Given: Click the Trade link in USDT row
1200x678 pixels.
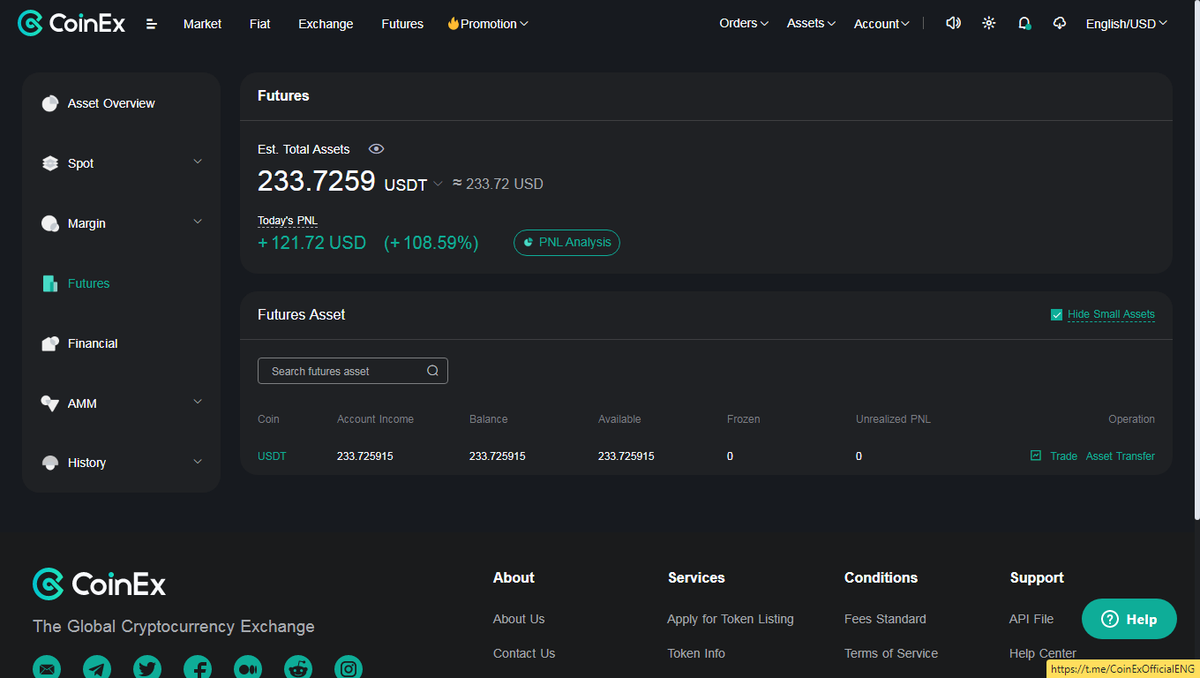Looking at the screenshot, I should [x=1064, y=456].
